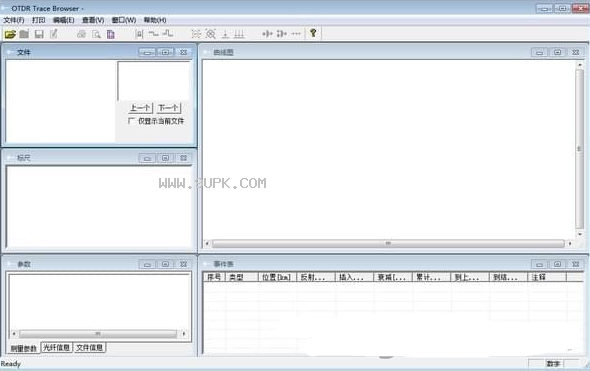Click the second event arrow icon
The image size is (590, 371).
[281, 34]
